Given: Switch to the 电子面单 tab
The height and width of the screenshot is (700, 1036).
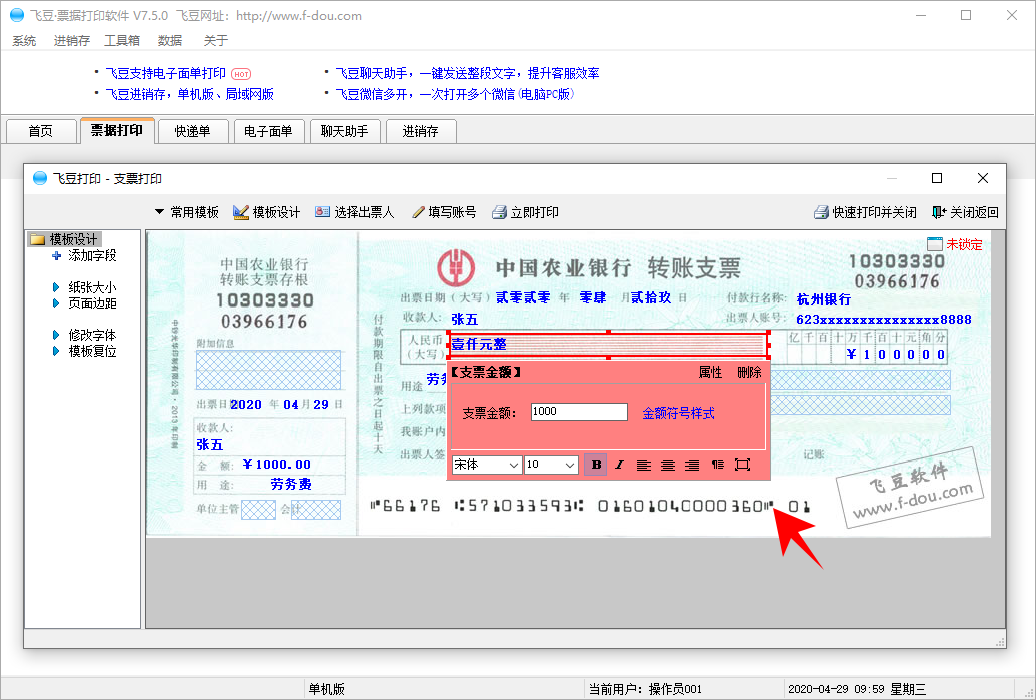Looking at the screenshot, I should [x=268, y=131].
